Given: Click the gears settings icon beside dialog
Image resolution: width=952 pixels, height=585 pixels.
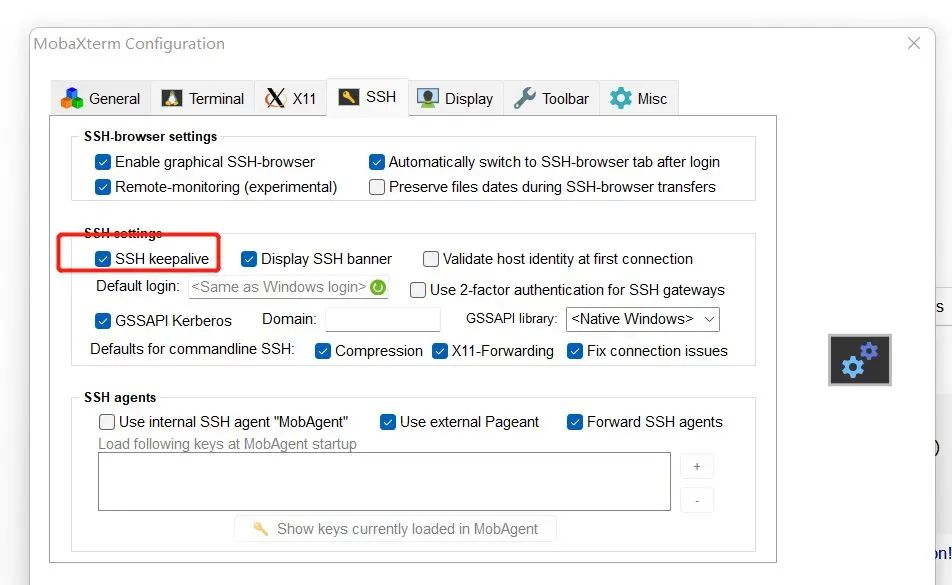Looking at the screenshot, I should [x=860, y=360].
